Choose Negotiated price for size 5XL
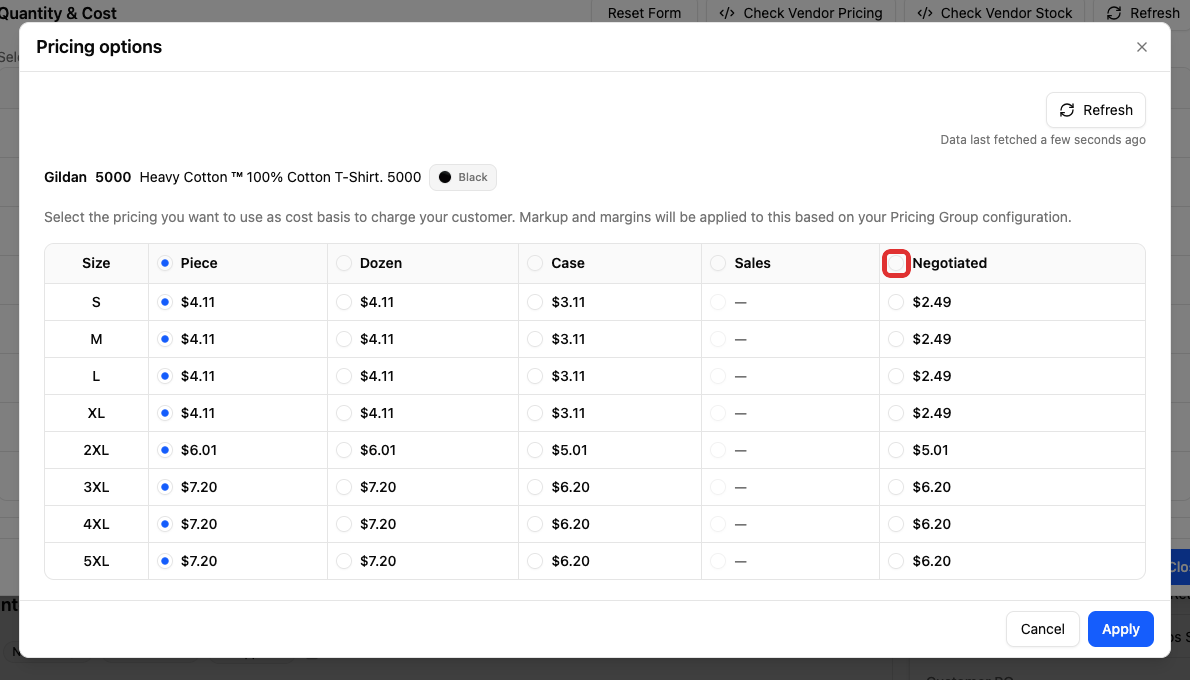This screenshot has height=680, width=1190. [896, 562]
